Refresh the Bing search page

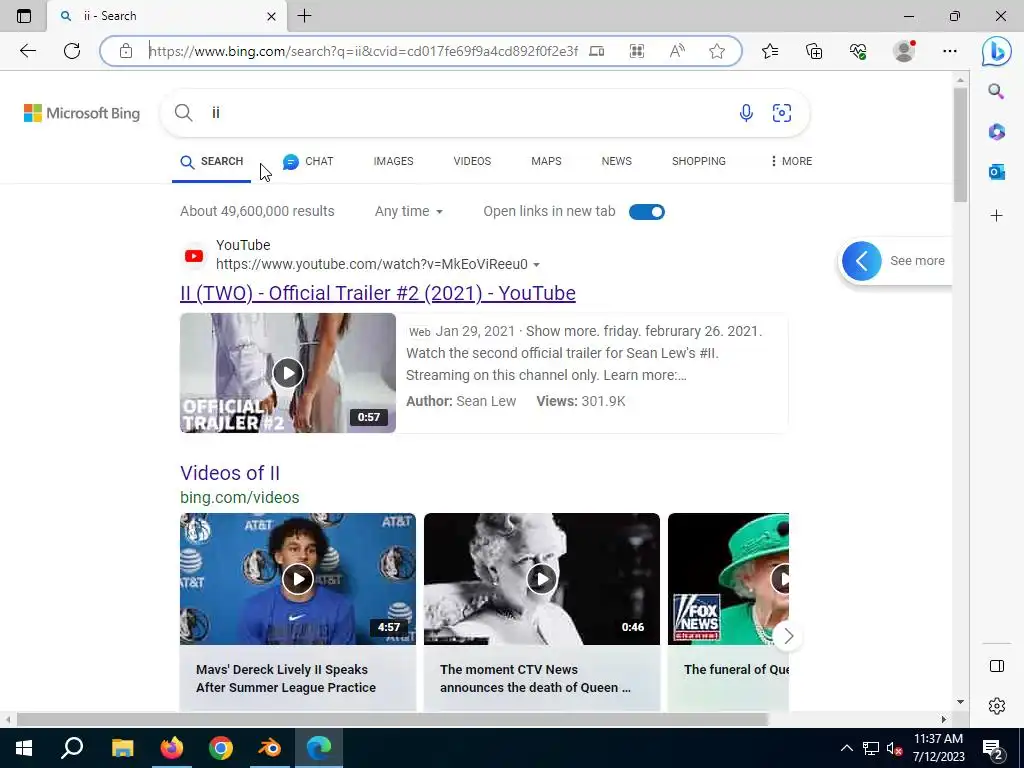72,51
